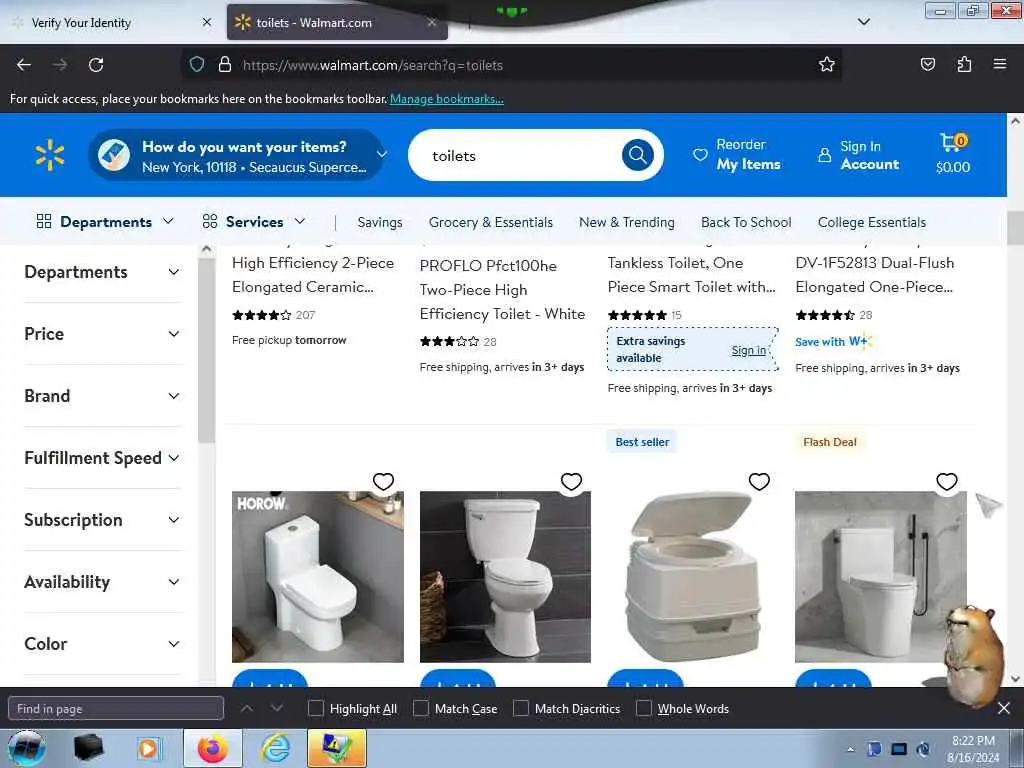Open the HOROW toilet product image
1024x768 pixels.
point(317,577)
